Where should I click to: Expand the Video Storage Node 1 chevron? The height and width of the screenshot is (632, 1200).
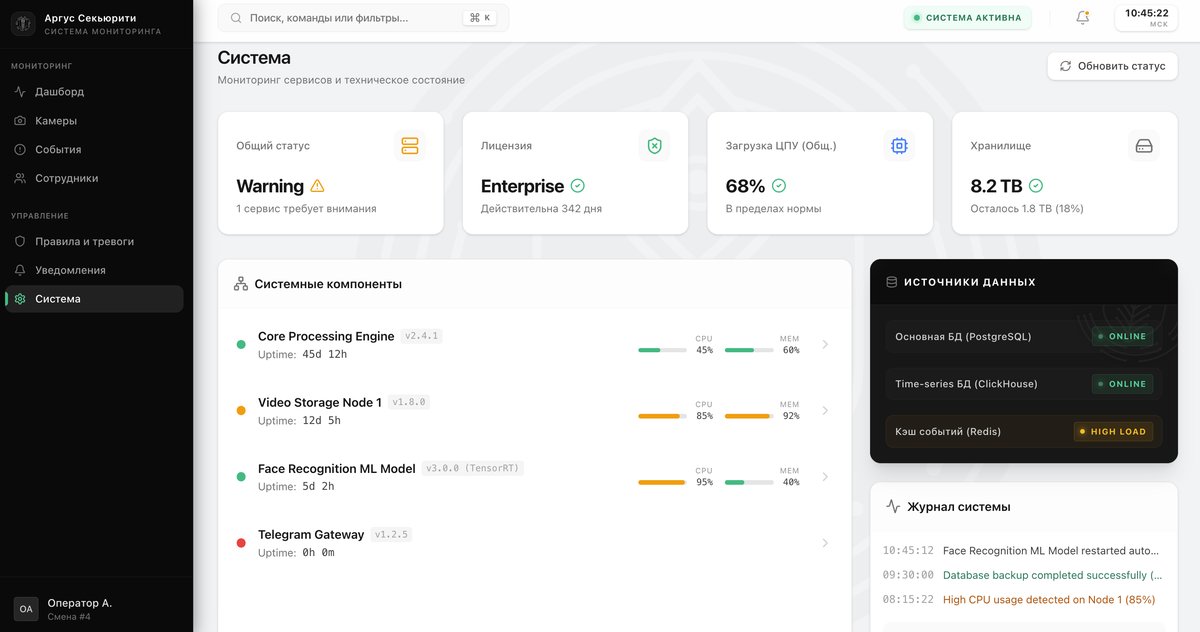[825, 411]
